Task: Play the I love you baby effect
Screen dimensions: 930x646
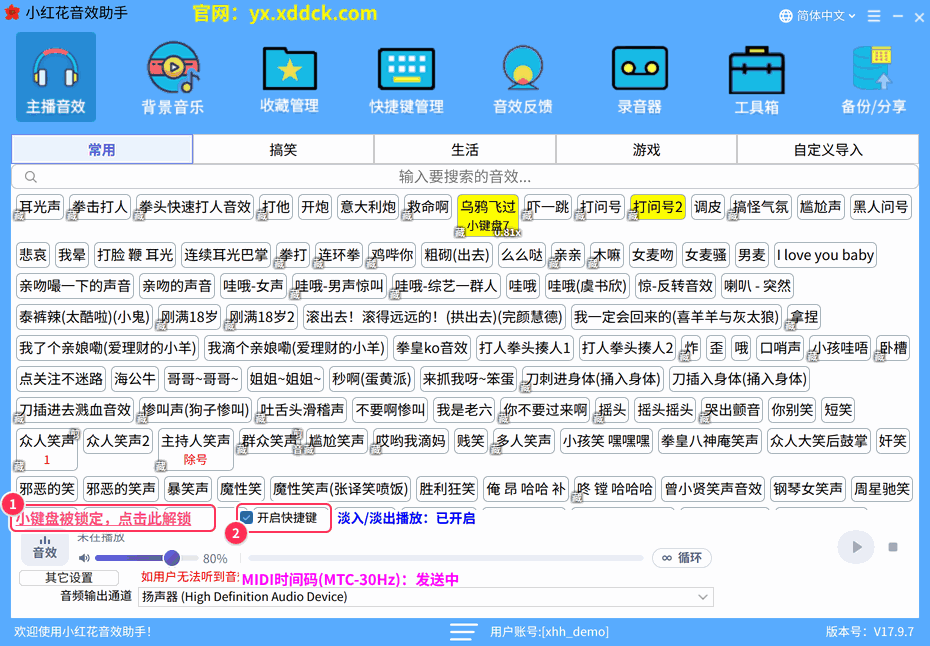Action: (825, 255)
